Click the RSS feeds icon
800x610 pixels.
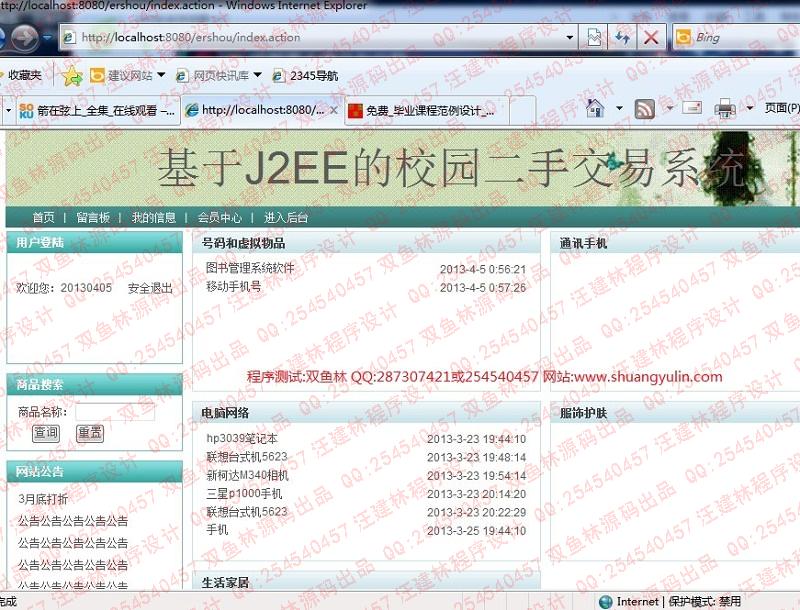point(644,109)
